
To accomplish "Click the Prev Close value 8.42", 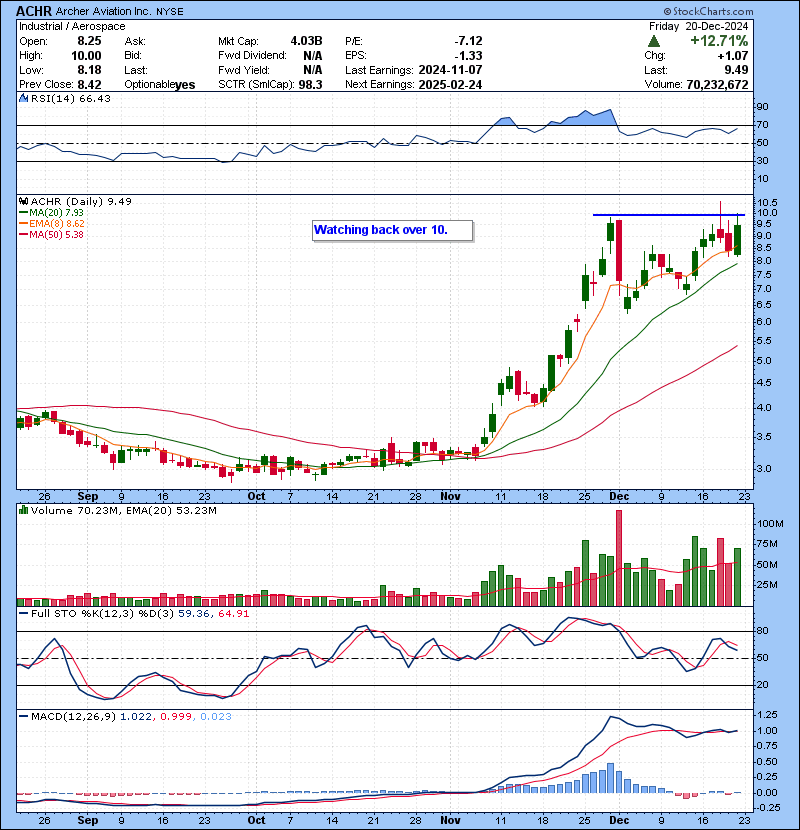I will (x=89, y=85).
